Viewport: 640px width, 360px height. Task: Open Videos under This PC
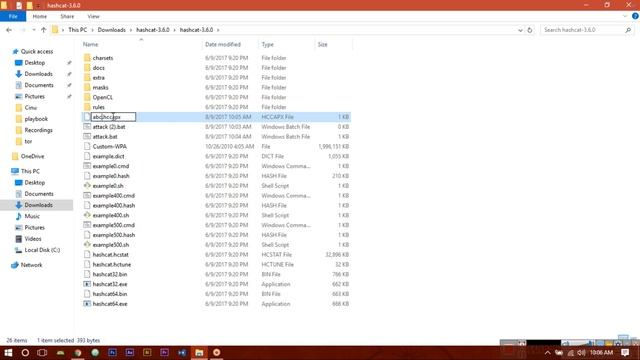[x=33, y=239]
